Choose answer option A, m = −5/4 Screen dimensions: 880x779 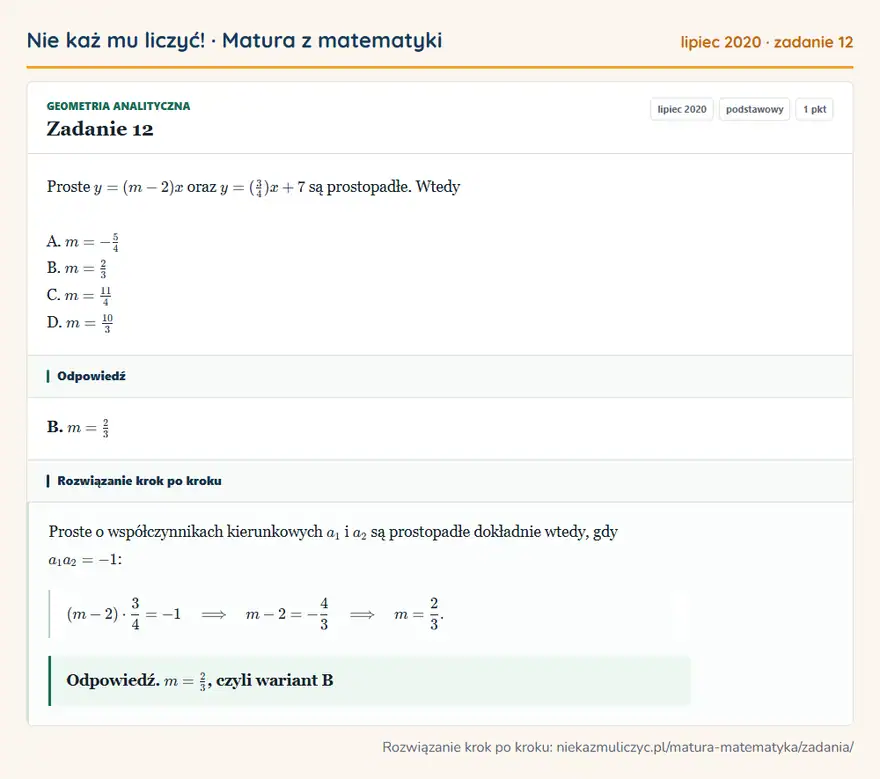pos(82,242)
